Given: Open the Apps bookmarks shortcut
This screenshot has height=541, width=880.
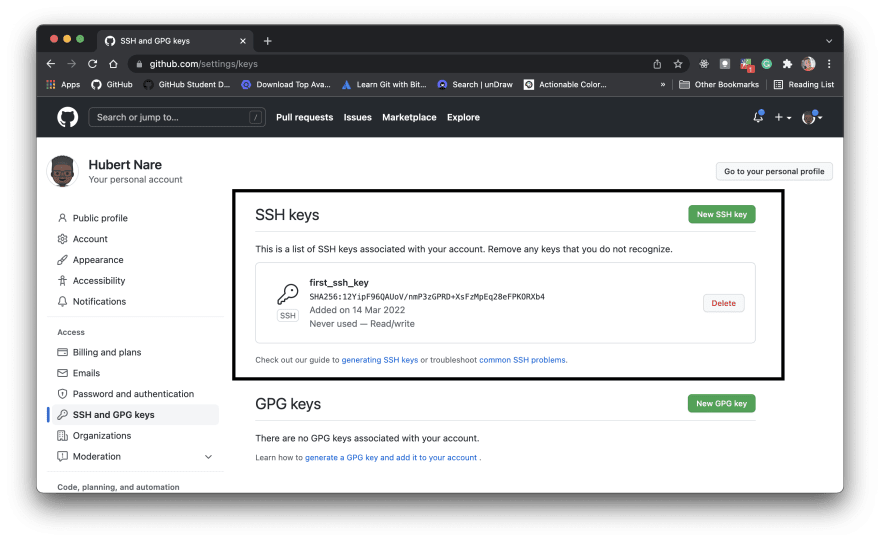Looking at the screenshot, I should [x=63, y=85].
